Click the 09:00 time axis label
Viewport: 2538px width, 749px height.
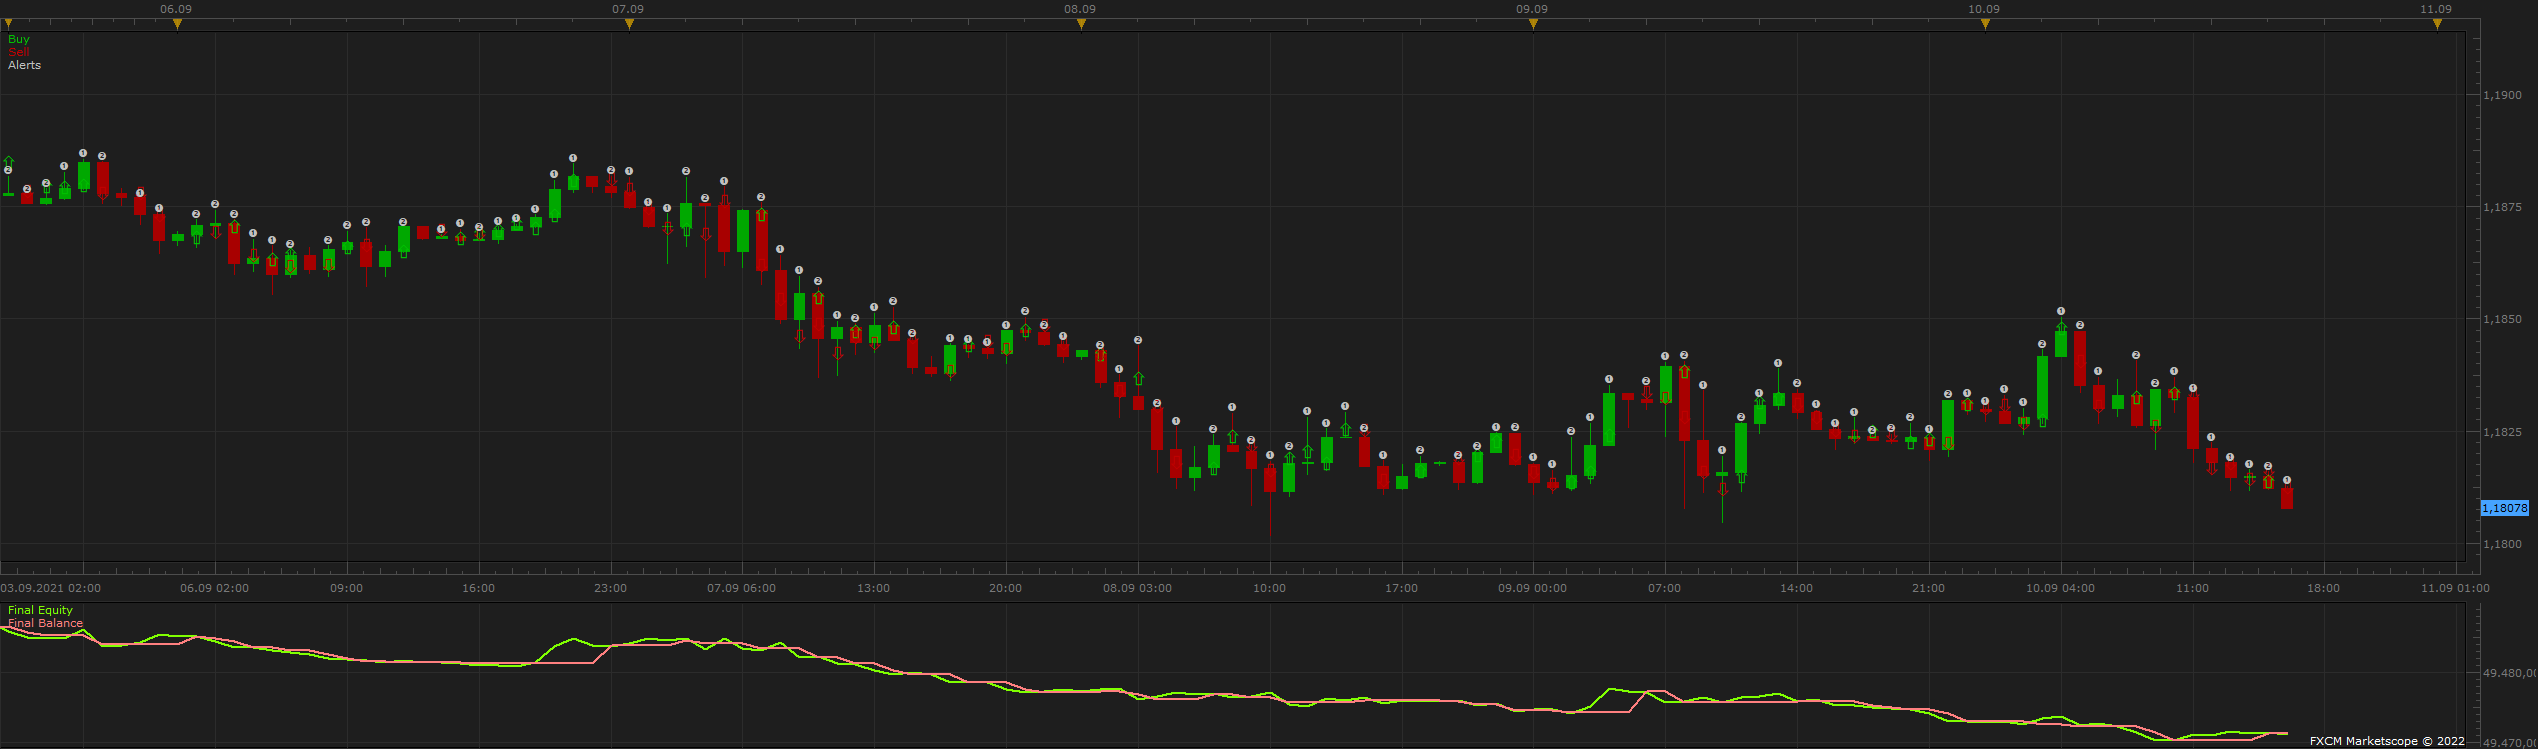coord(346,588)
